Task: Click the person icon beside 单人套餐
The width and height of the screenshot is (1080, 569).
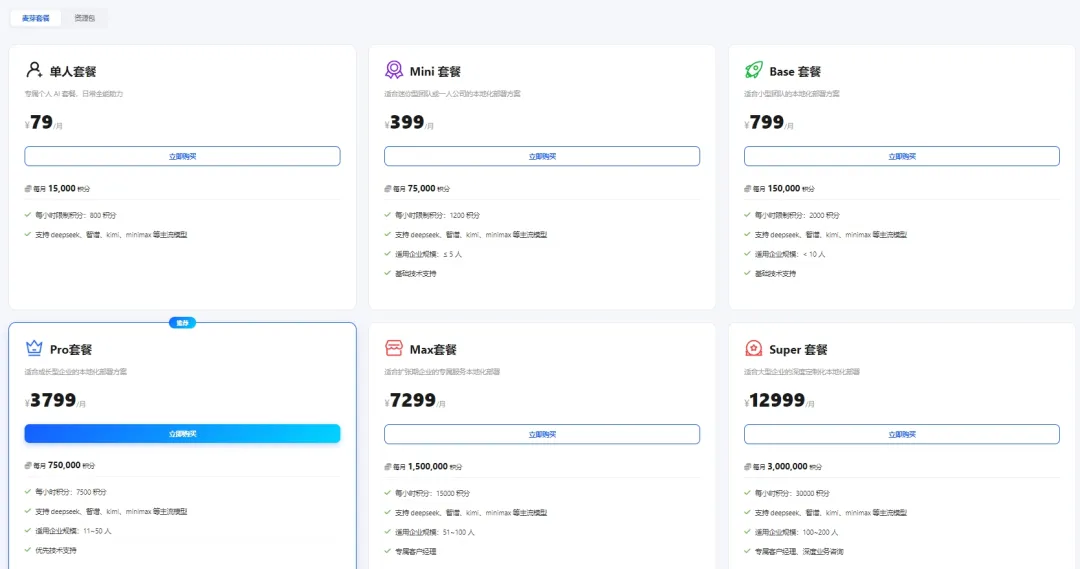Action: 34,70
